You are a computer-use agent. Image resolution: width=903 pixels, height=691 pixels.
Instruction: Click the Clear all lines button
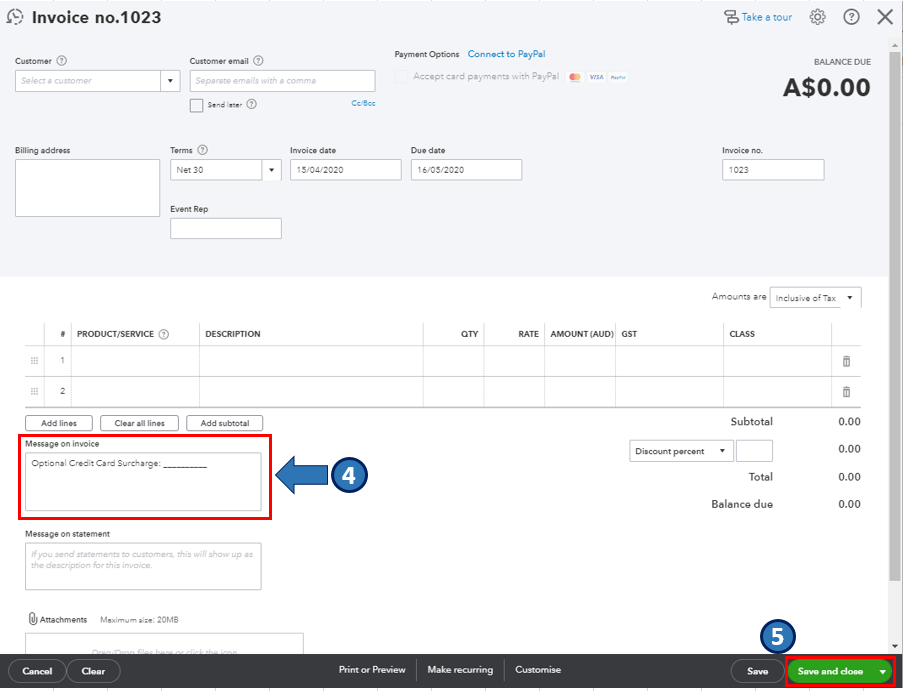[139, 423]
